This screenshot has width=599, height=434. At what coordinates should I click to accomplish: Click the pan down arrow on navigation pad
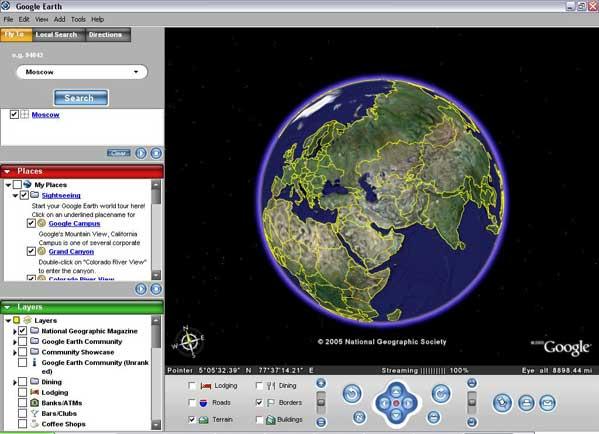tap(396, 415)
